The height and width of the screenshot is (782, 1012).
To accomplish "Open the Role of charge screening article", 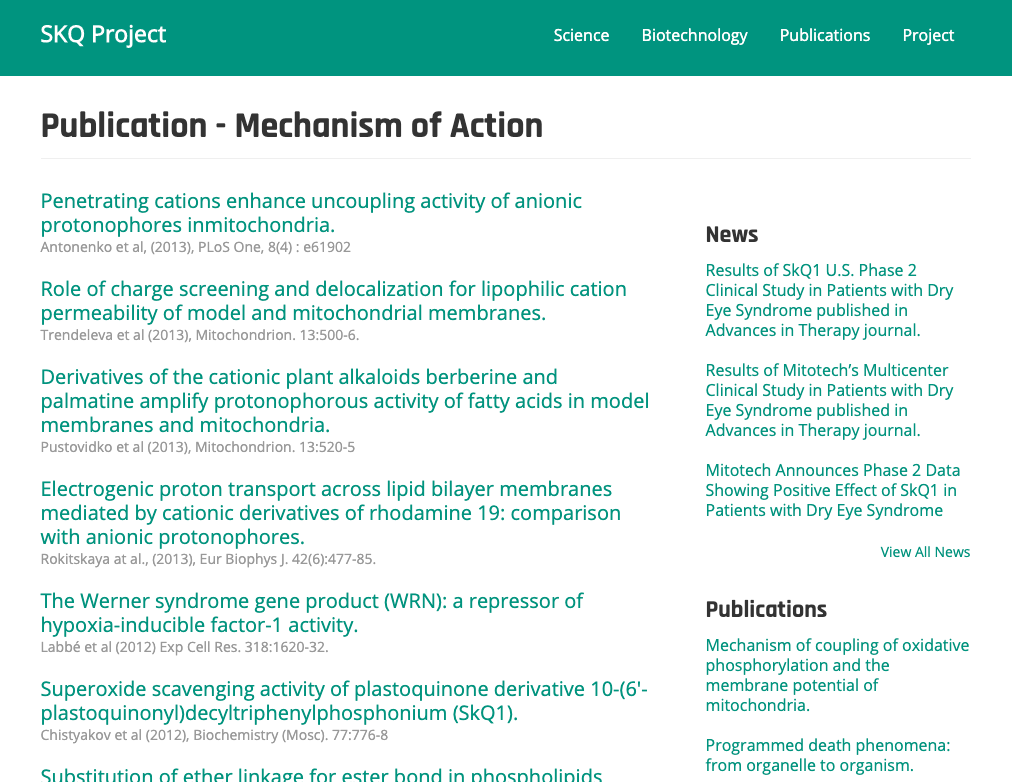I will (333, 301).
